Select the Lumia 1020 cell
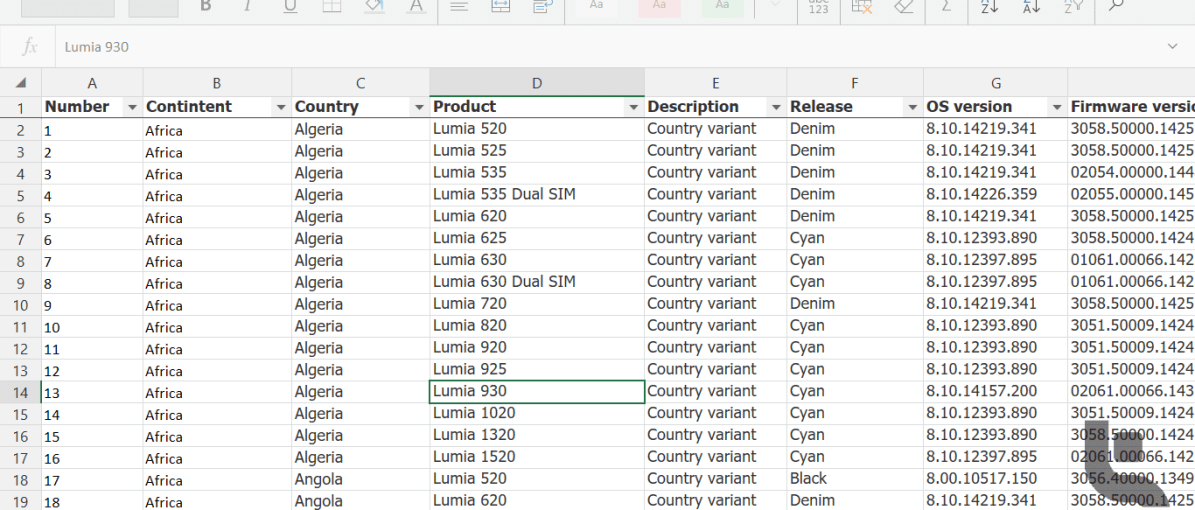Image resolution: width=1195 pixels, height=510 pixels. 537,414
